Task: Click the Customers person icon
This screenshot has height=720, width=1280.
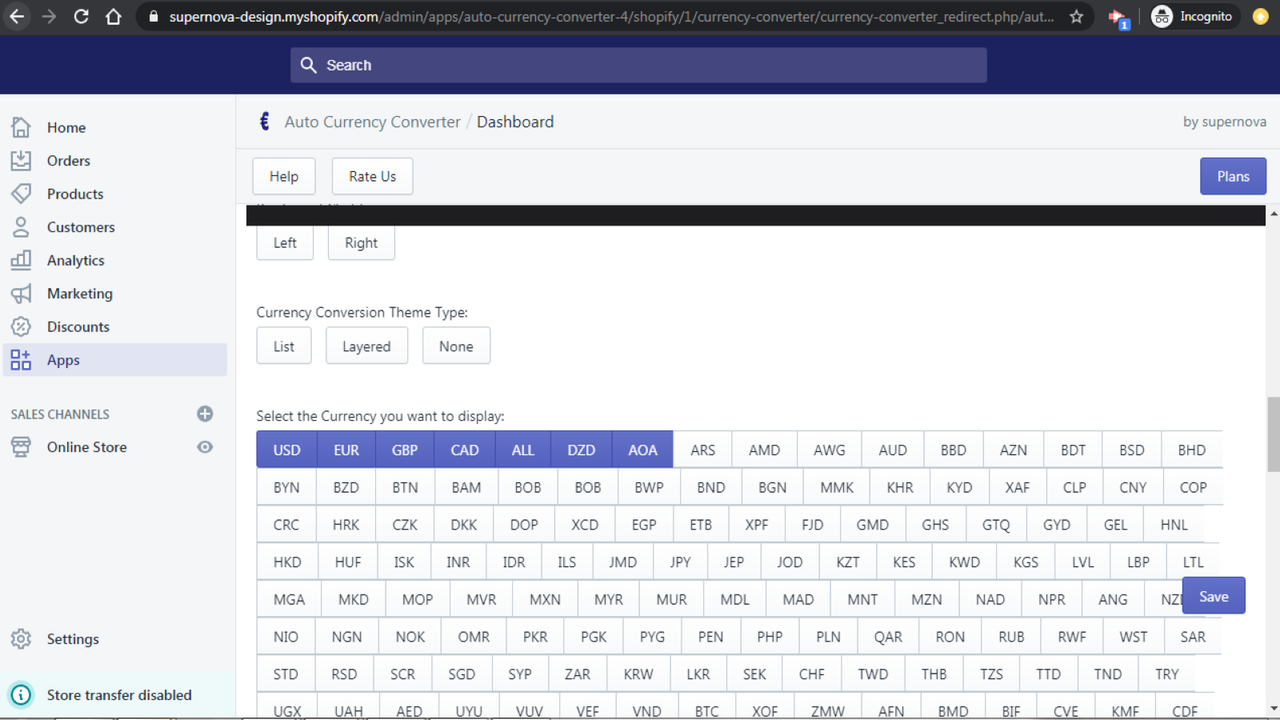Action: coord(21,227)
